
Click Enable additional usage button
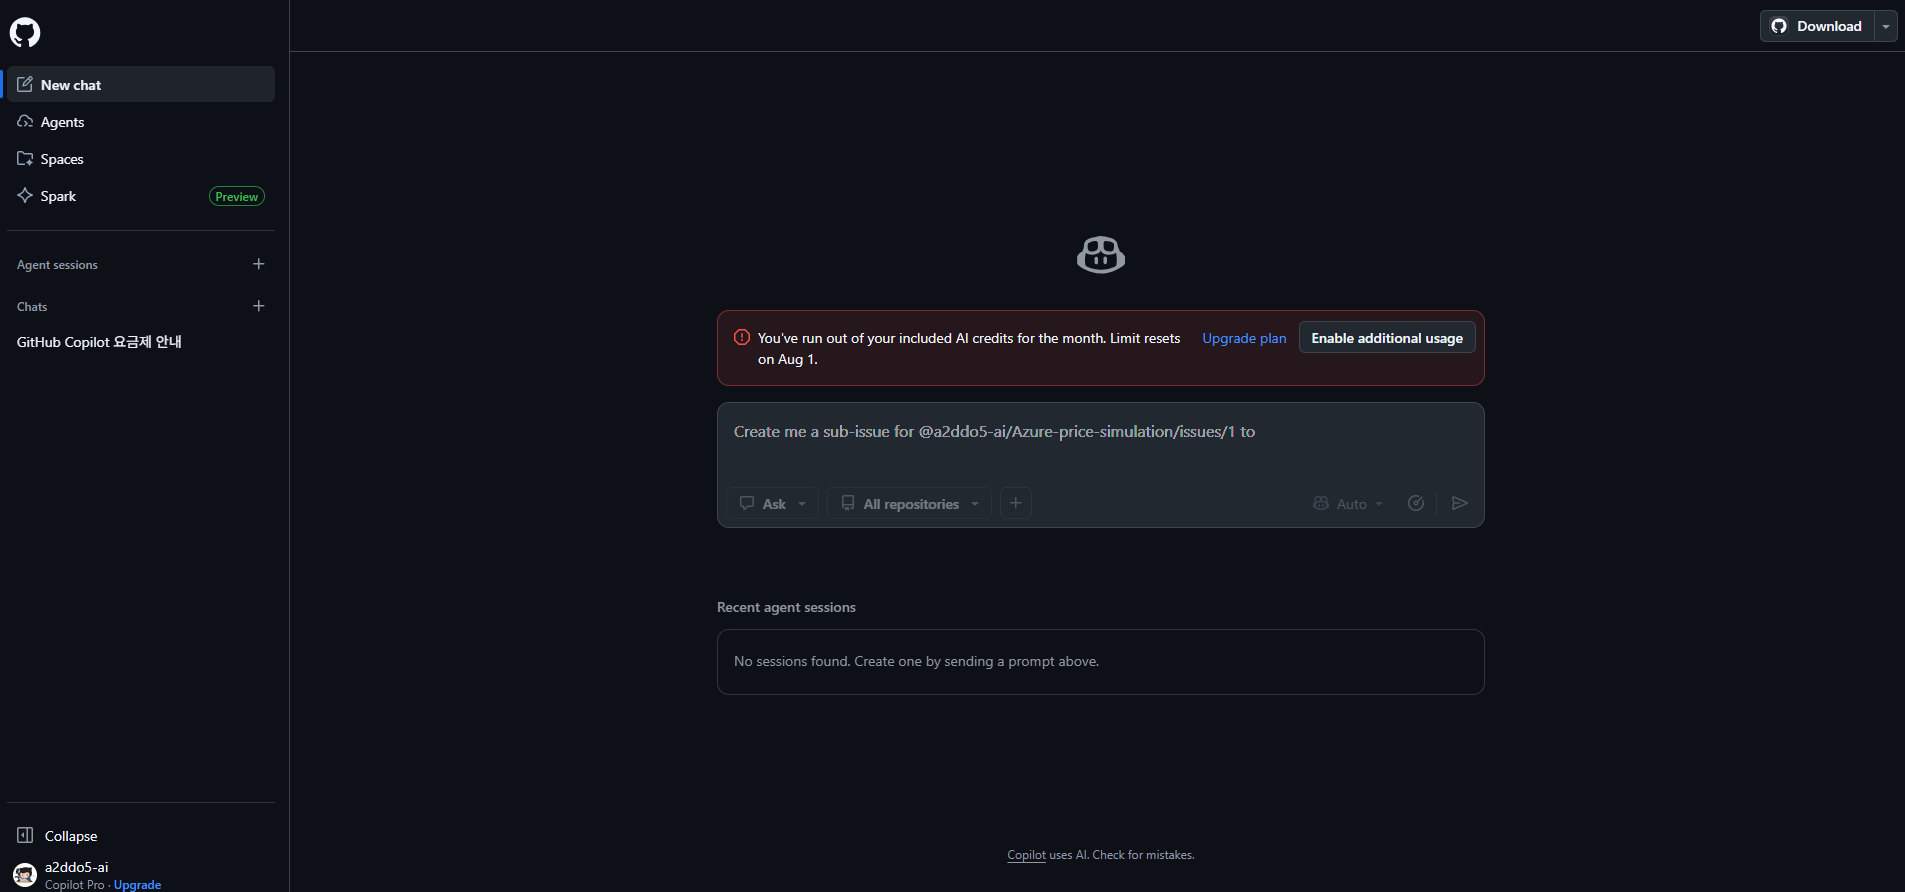[1387, 338]
